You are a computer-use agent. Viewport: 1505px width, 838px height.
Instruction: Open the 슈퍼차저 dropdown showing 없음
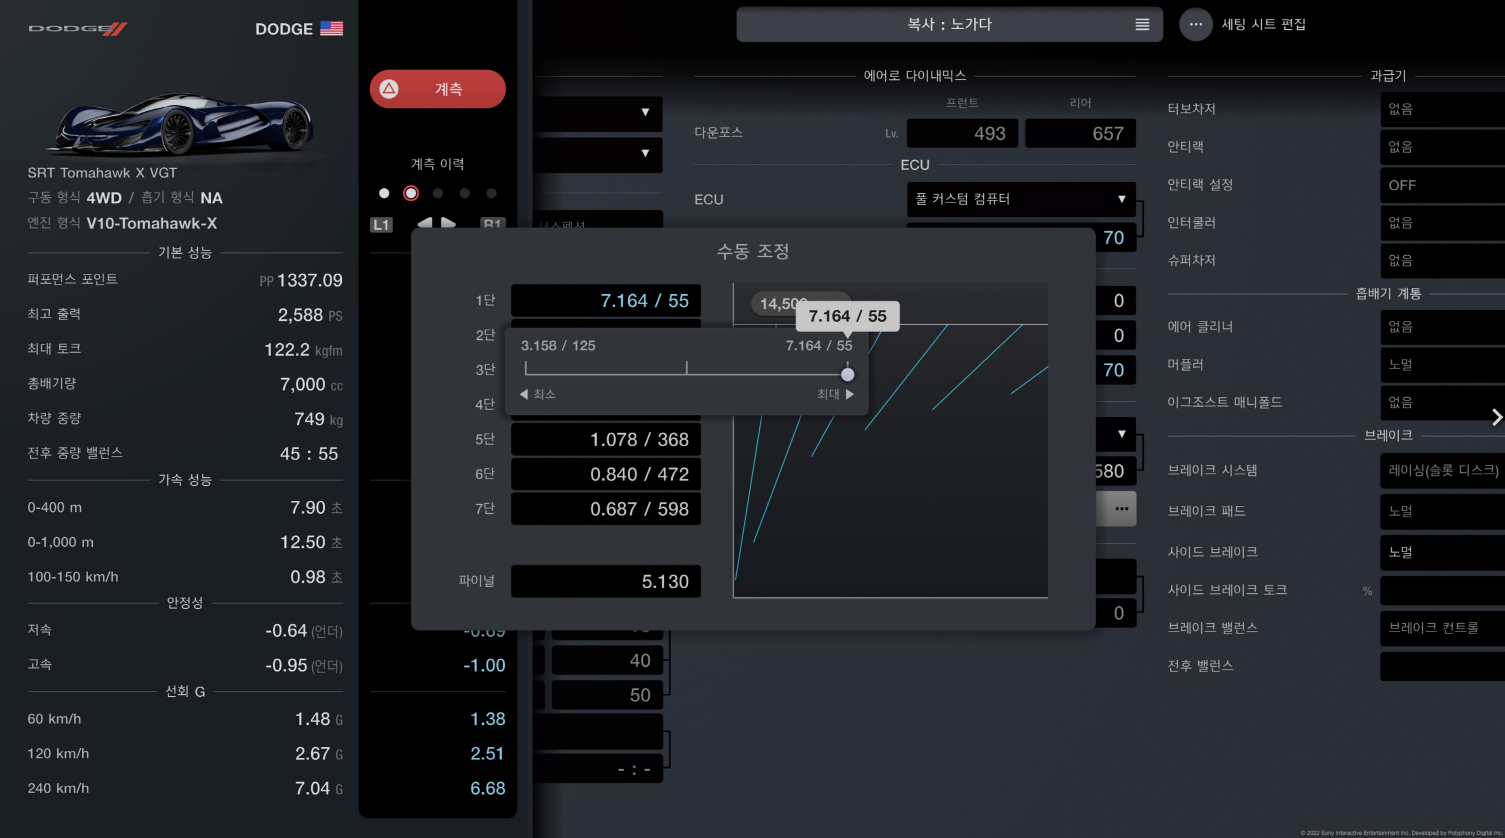click(1442, 260)
